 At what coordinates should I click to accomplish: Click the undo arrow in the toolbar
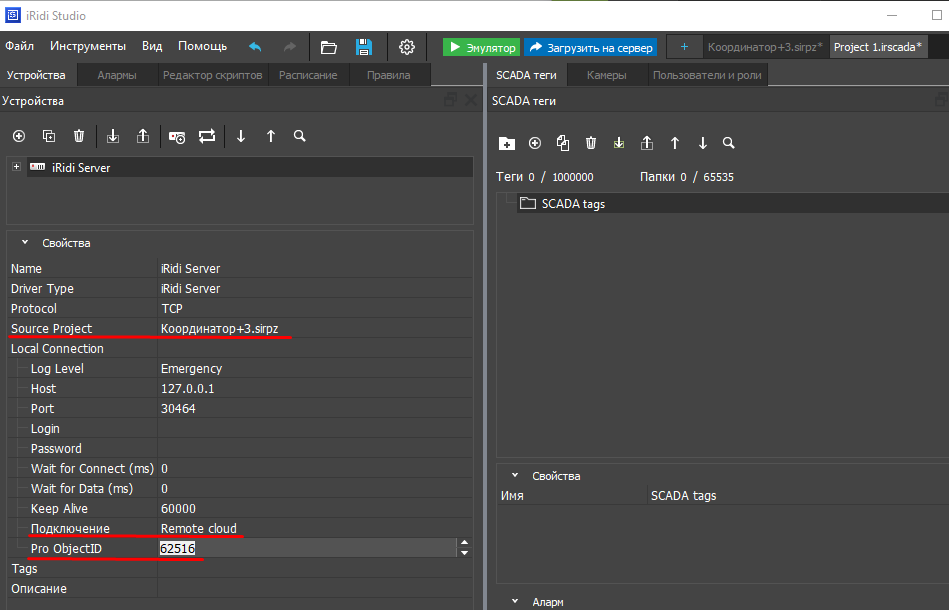pos(255,47)
